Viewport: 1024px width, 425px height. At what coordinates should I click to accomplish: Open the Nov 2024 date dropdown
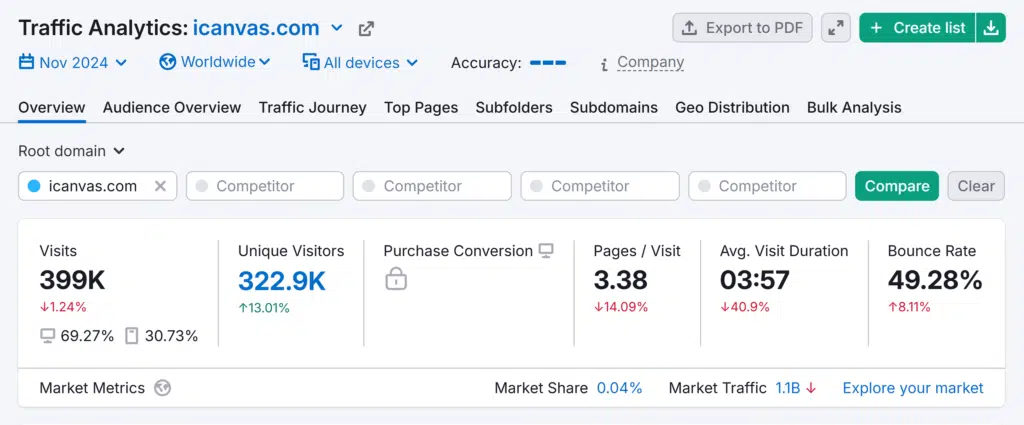[x=73, y=62]
